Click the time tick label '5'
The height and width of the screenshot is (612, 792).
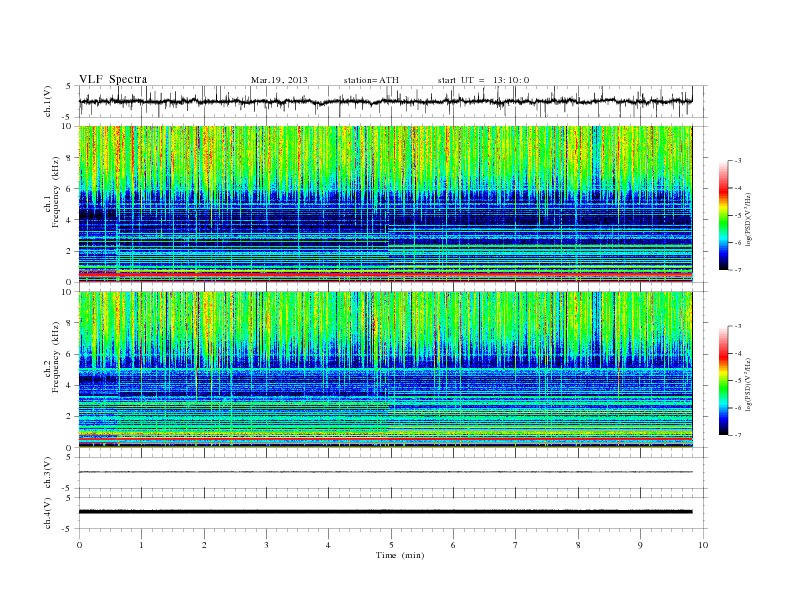pyautogui.click(x=391, y=545)
